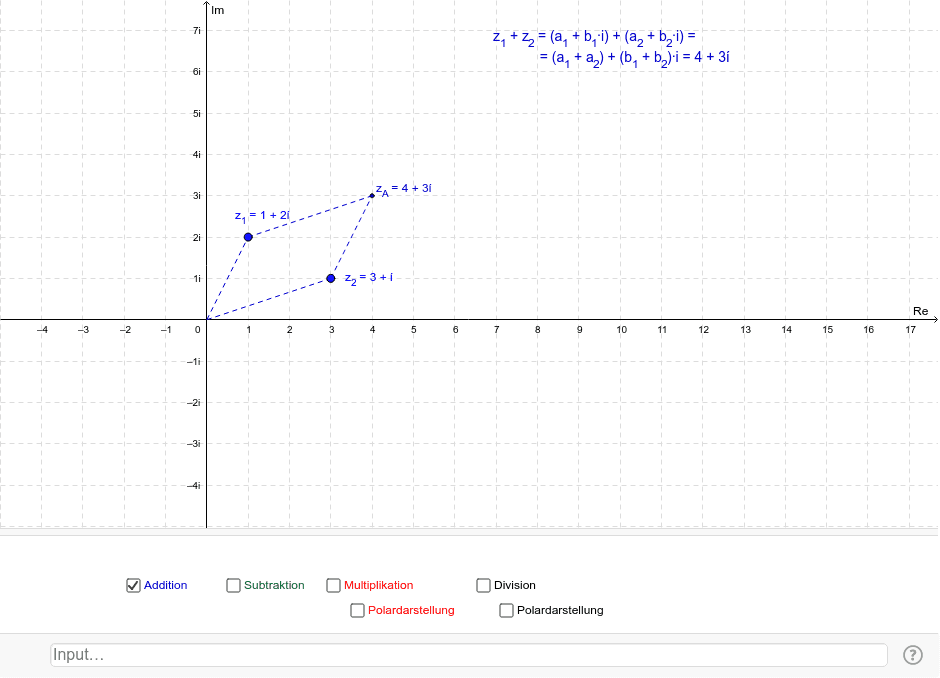Click the 17 tick on the real axis
Image resolution: width=940 pixels, height=678 pixels.
[911, 330]
